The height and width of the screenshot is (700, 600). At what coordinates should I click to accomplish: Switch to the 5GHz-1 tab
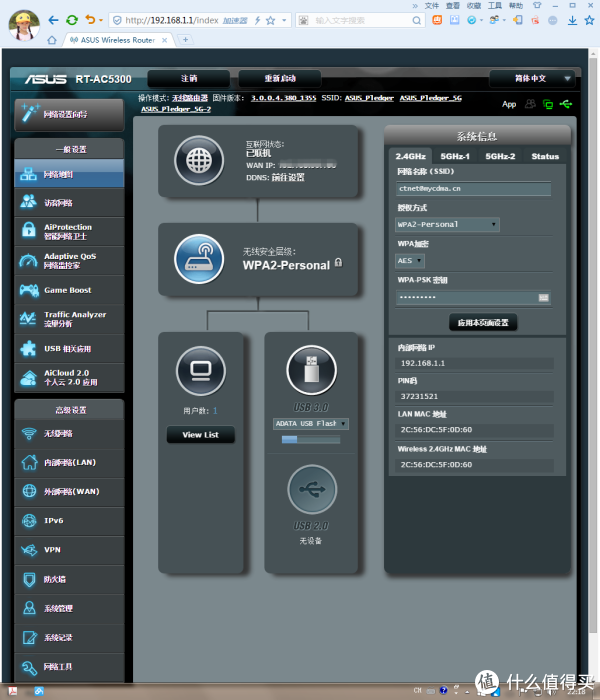pyautogui.click(x=455, y=156)
